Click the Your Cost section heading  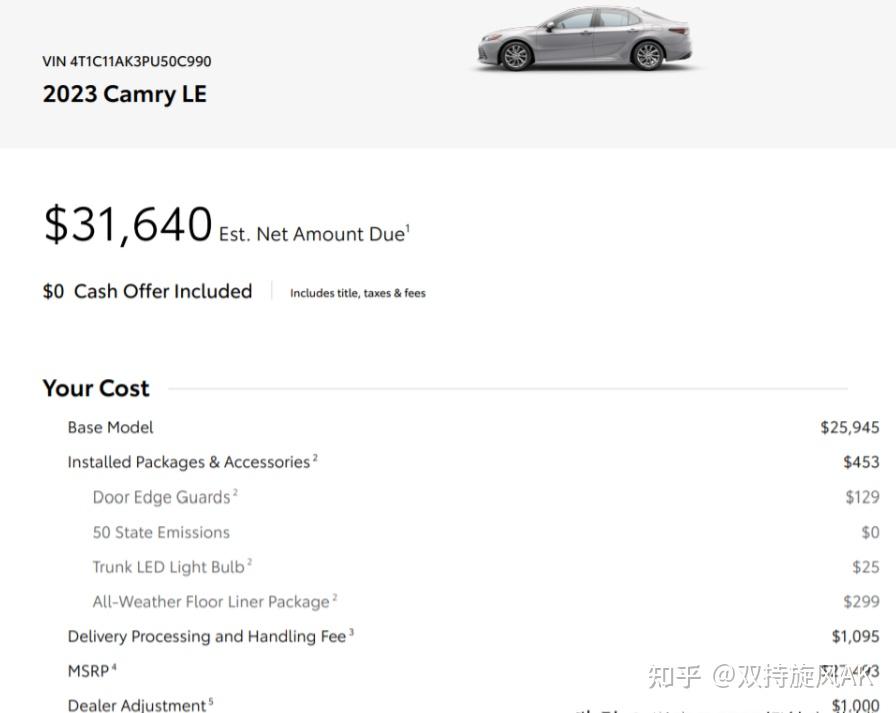tap(96, 388)
